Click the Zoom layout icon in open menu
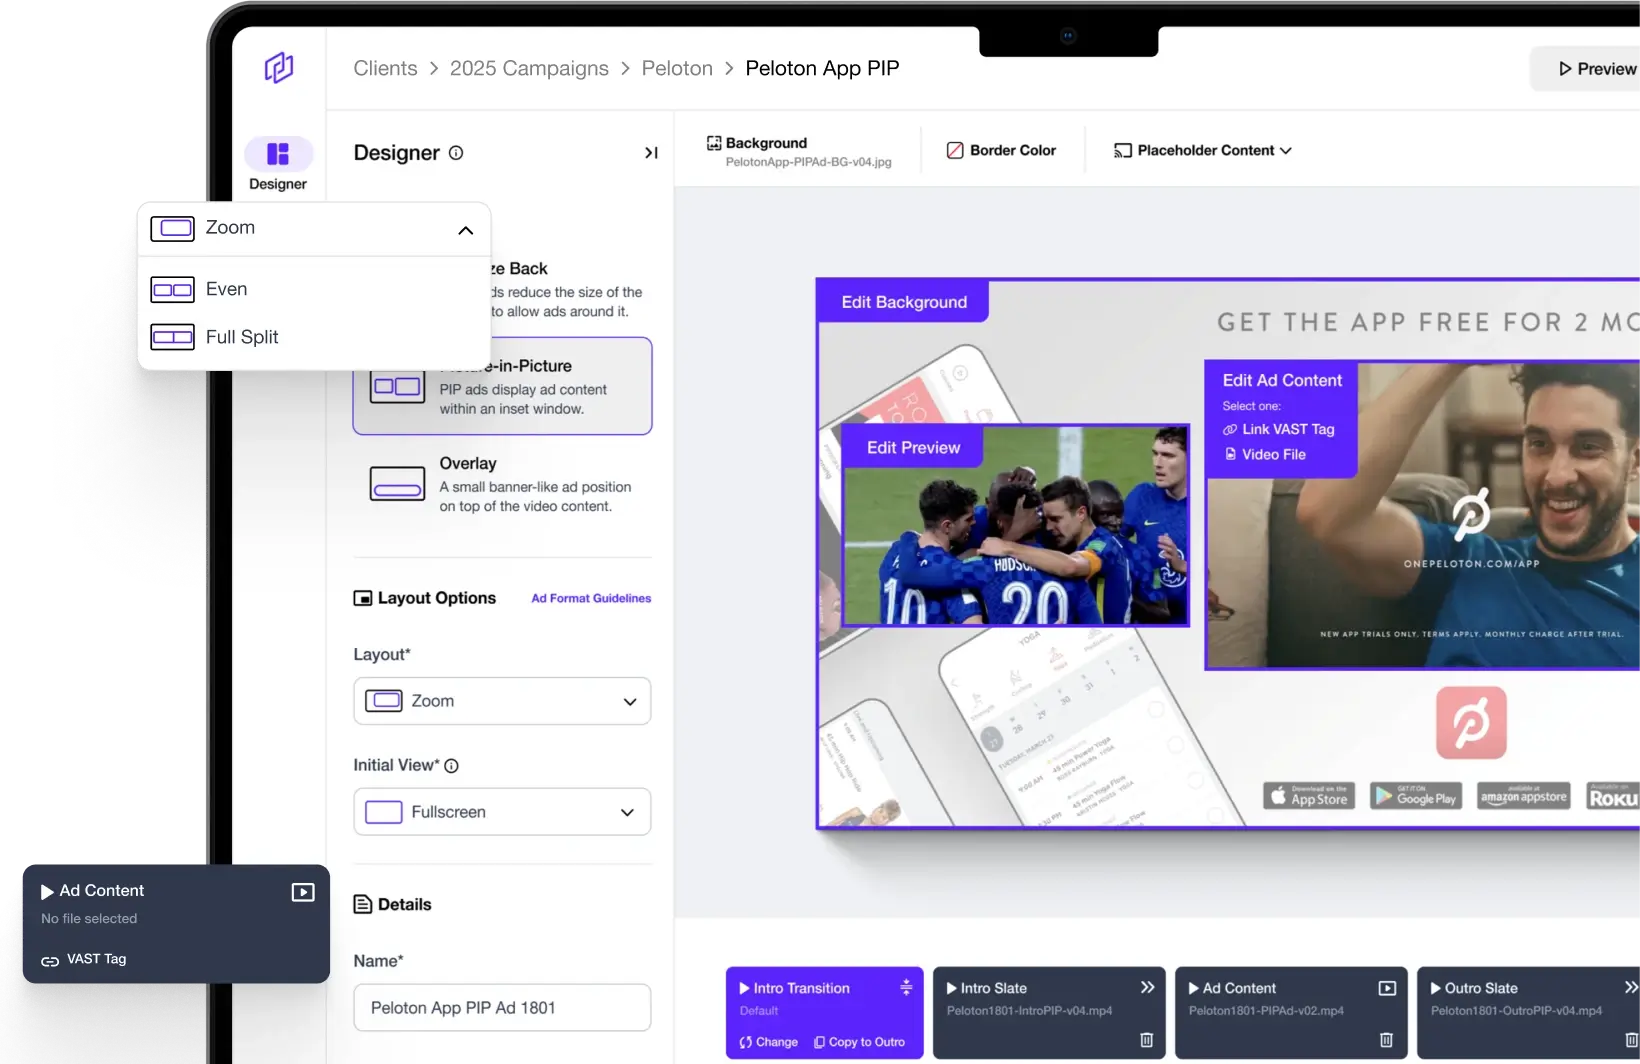The width and height of the screenshot is (1640, 1064). tap(172, 228)
